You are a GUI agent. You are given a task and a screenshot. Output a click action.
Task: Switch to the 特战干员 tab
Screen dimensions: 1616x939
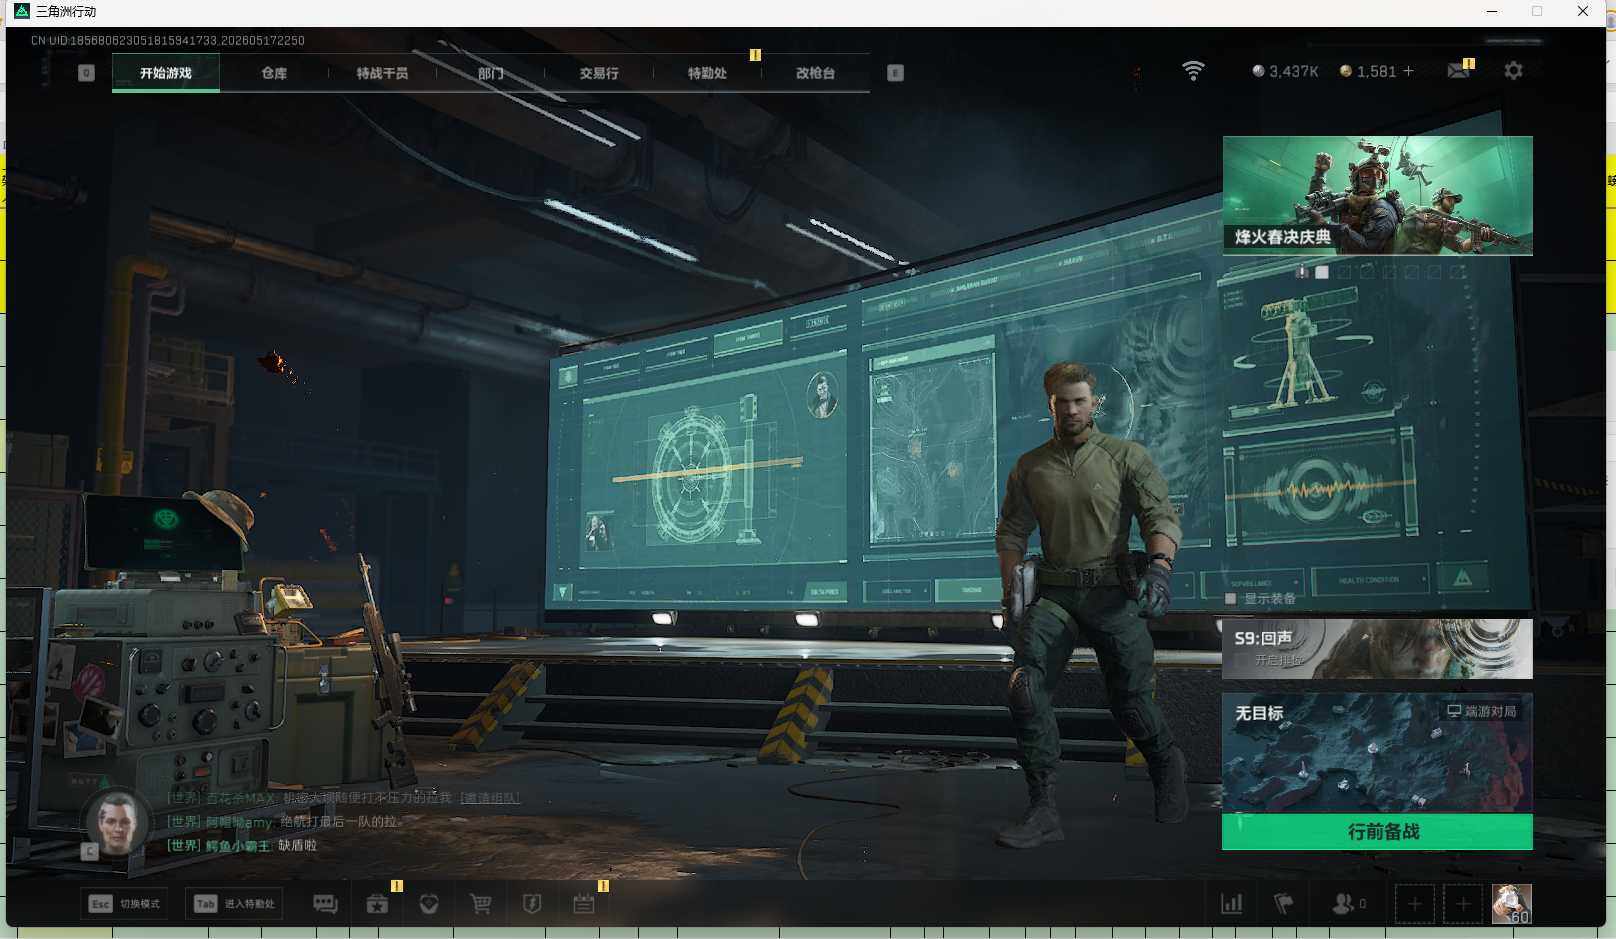pos(382,73)
